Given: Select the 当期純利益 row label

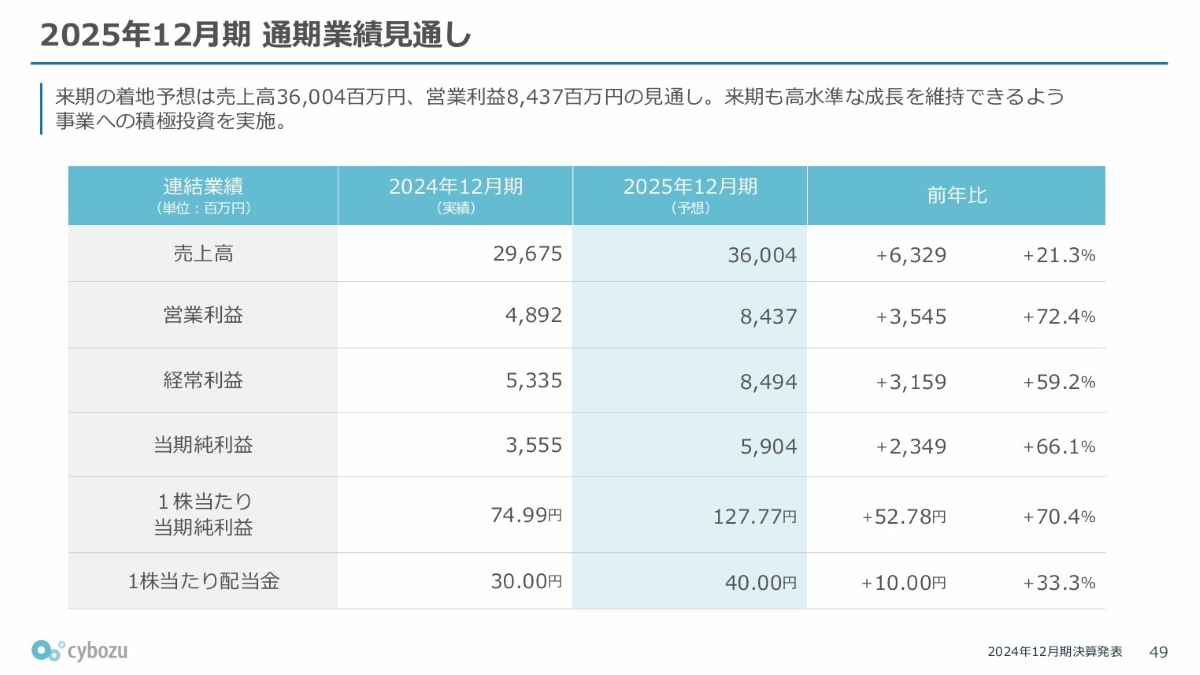Looking at the screenshot, I should point(203,445).
